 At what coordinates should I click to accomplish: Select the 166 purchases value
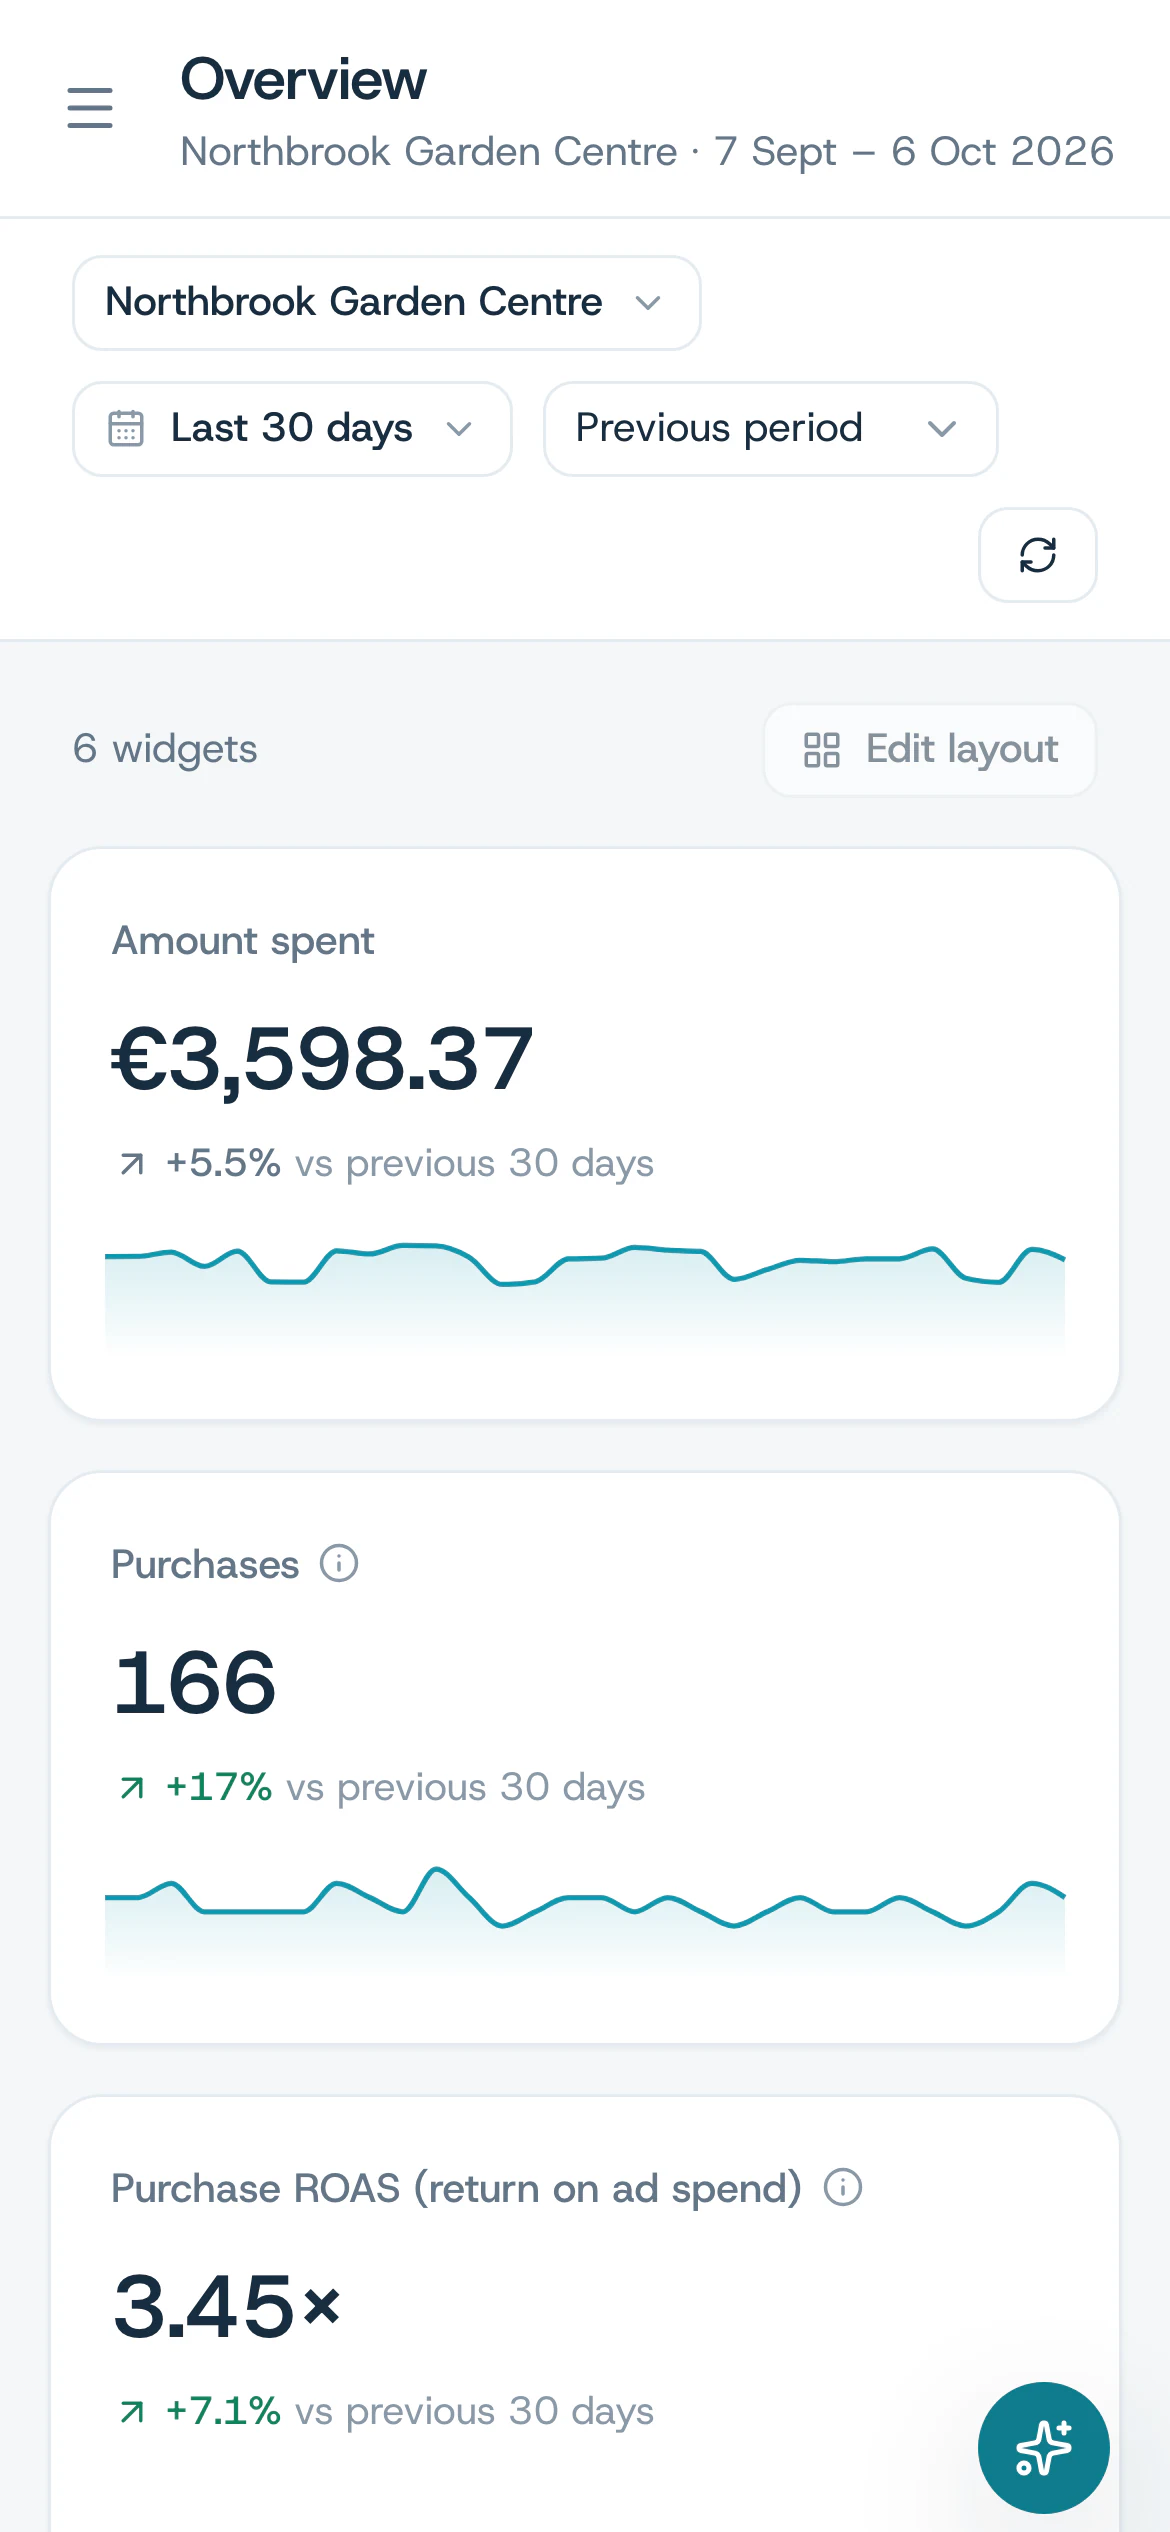pyautogui.click(x=195, y=1683)
